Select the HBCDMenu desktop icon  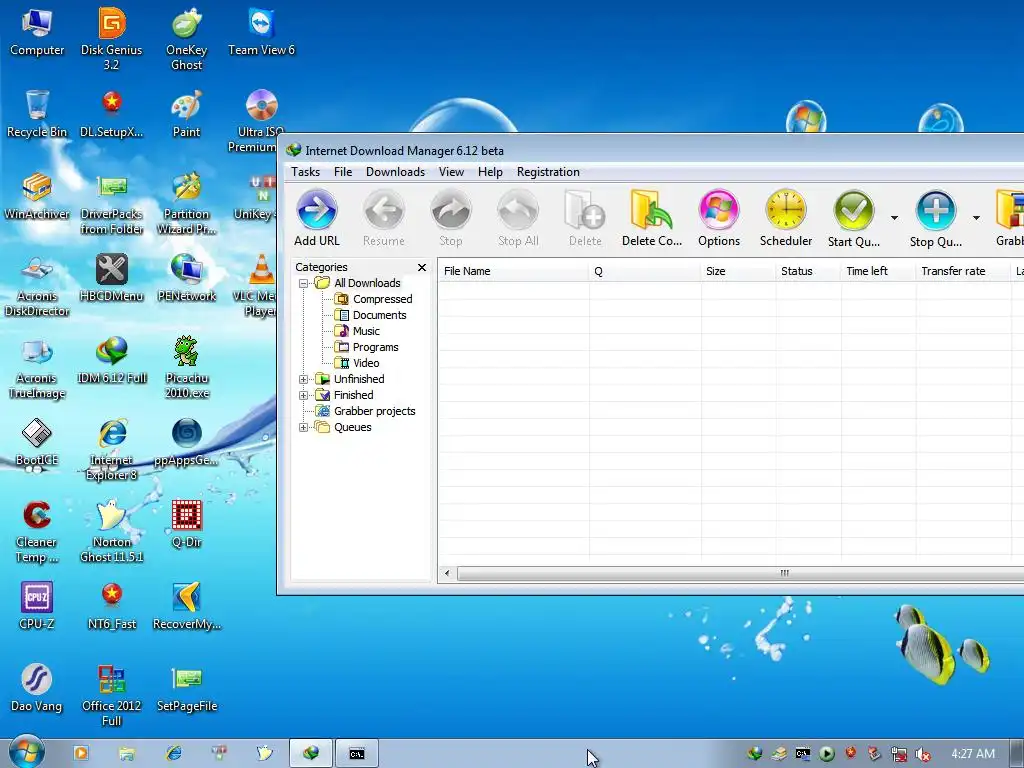pyautogui.click(x=112, y=278)
